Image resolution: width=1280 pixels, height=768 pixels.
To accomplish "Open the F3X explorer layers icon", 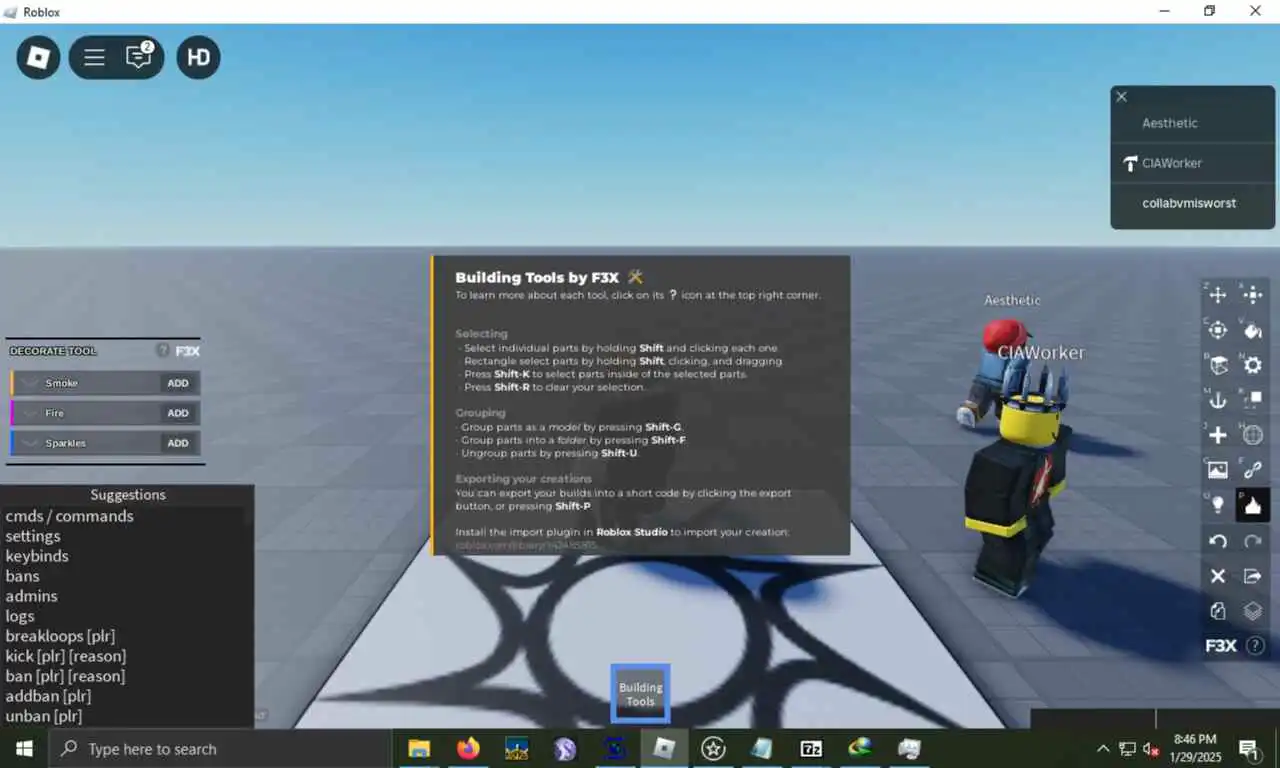I will point(1252,611).
